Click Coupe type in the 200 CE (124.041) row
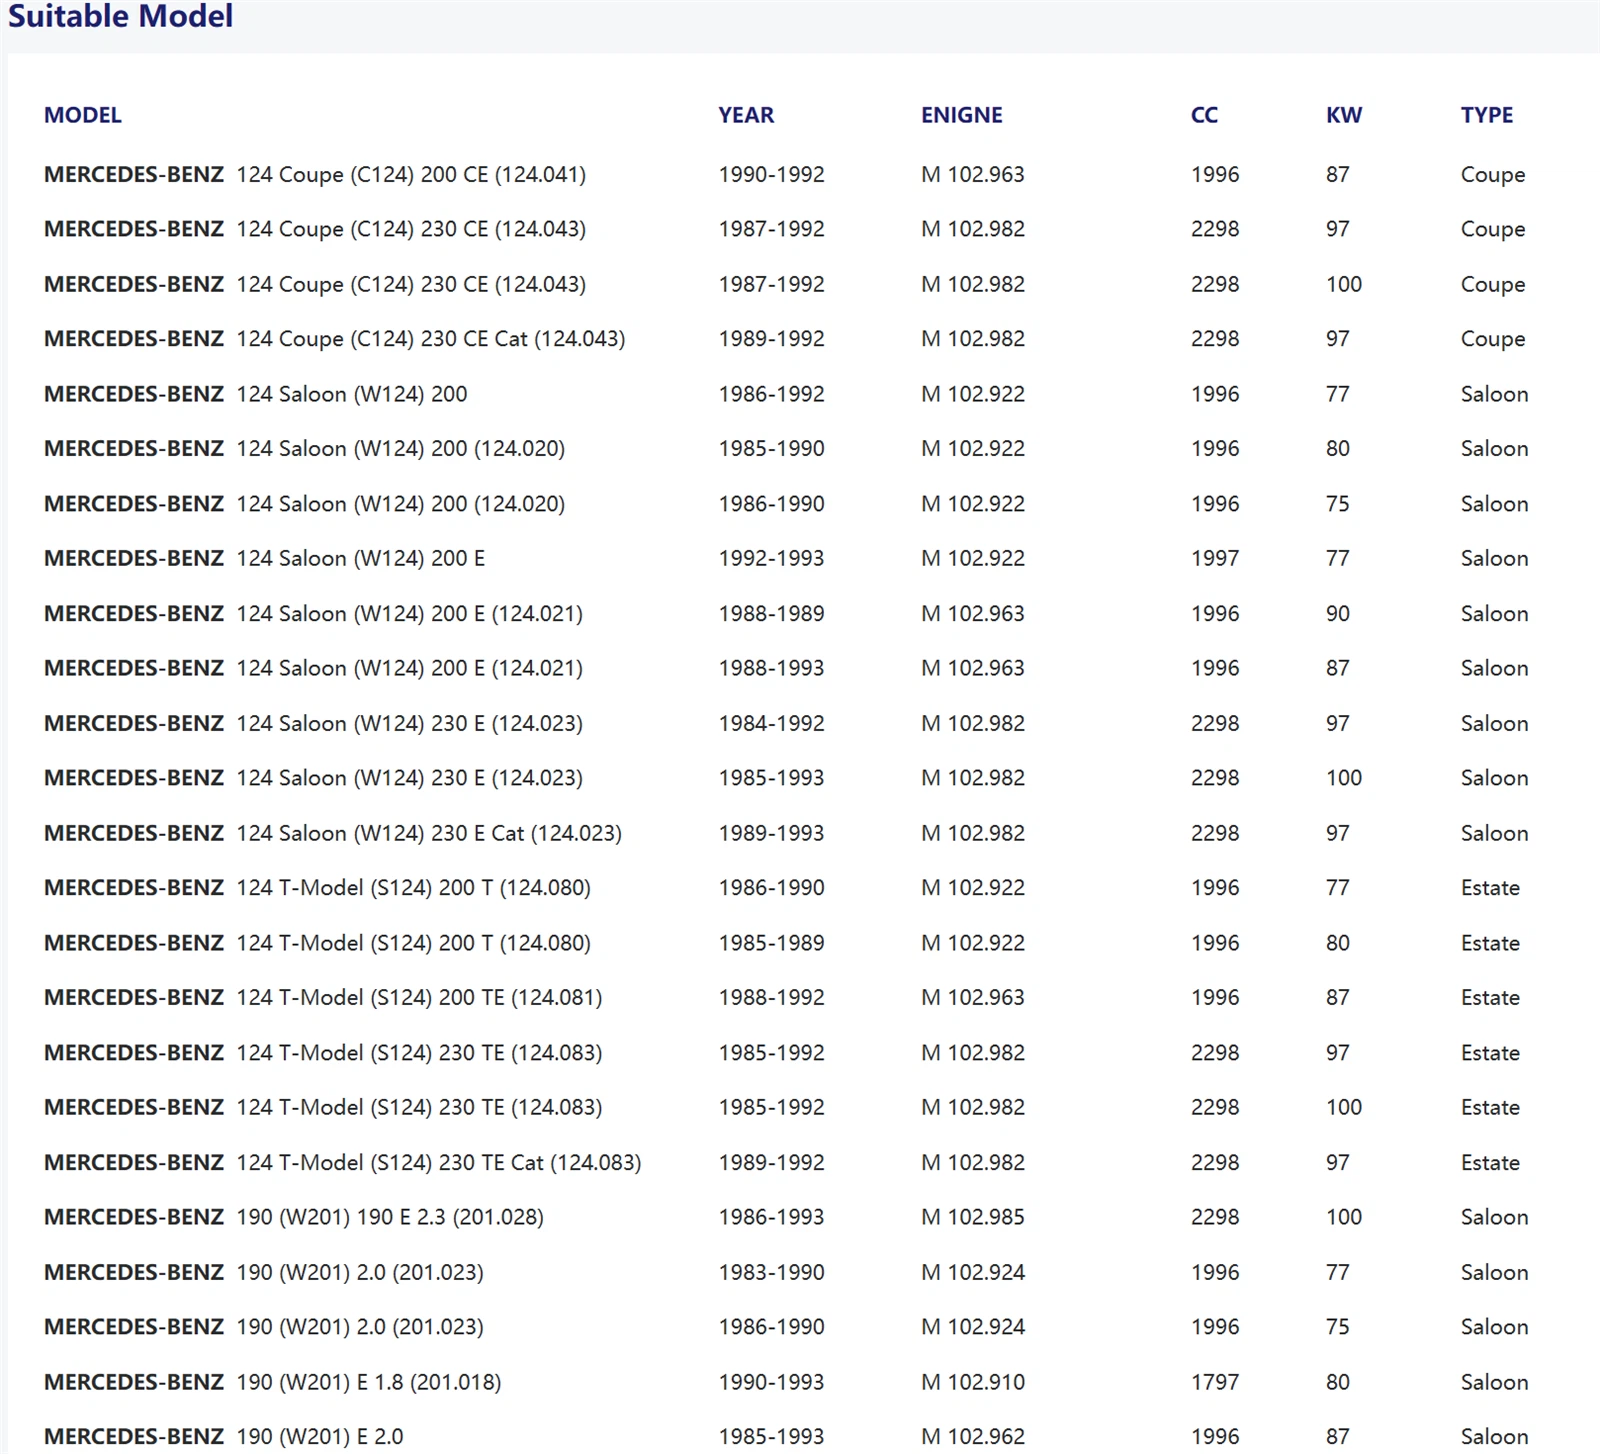 pyautogui.click(x=1493, y=175)
